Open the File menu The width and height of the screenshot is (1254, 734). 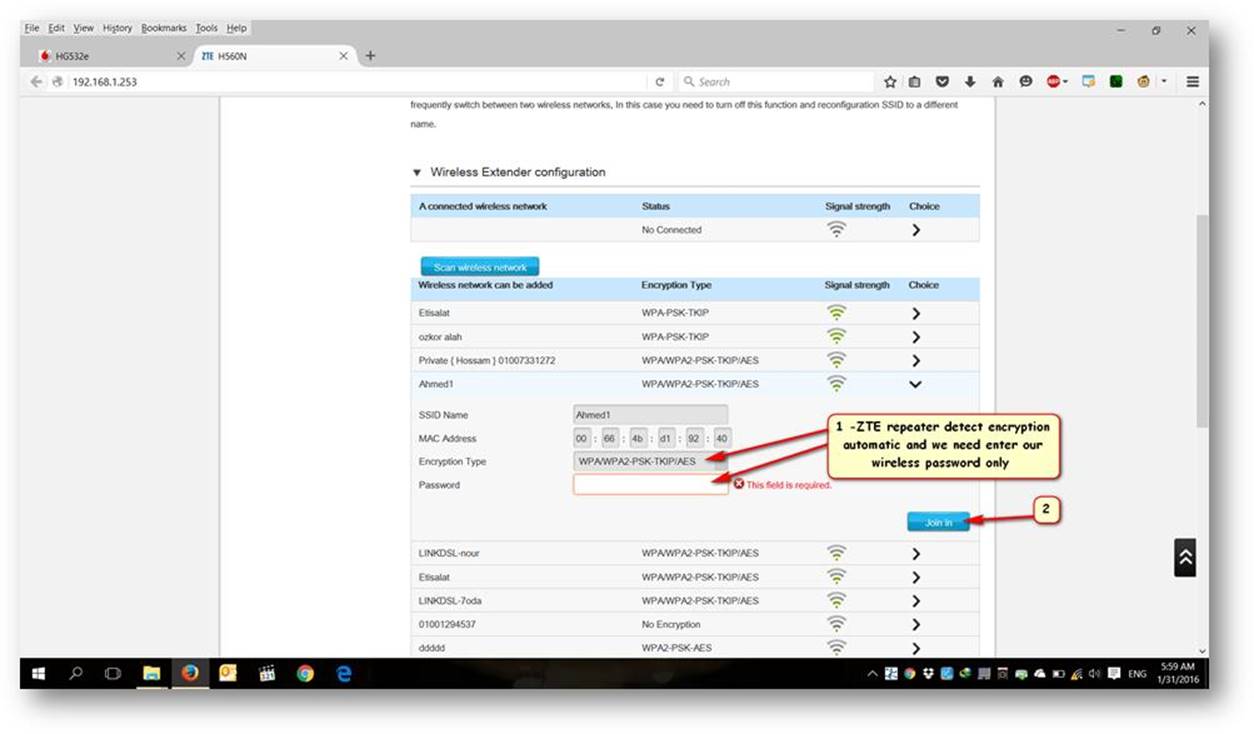(x=32, y=28)
